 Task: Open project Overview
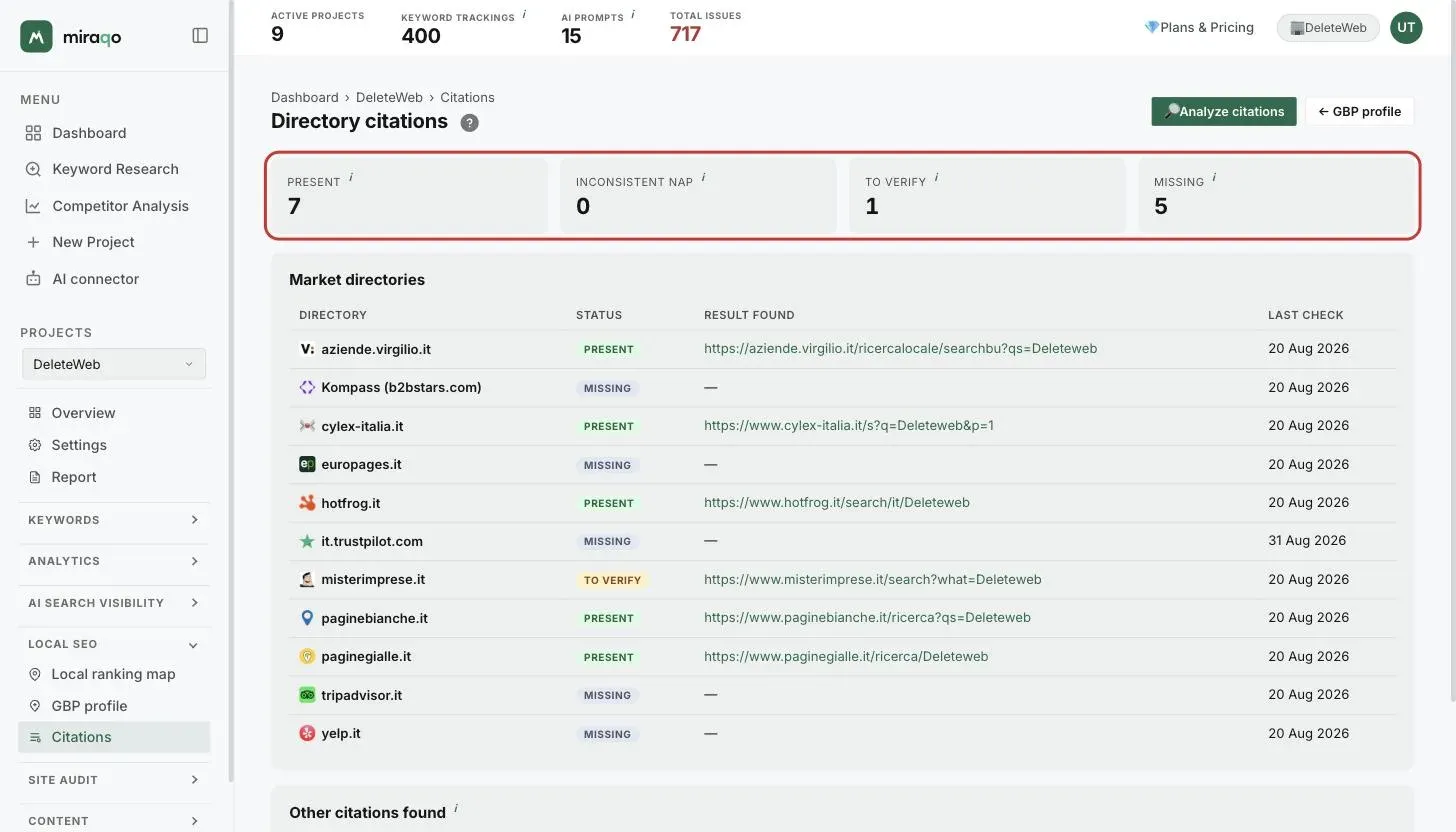click(72, 413)
